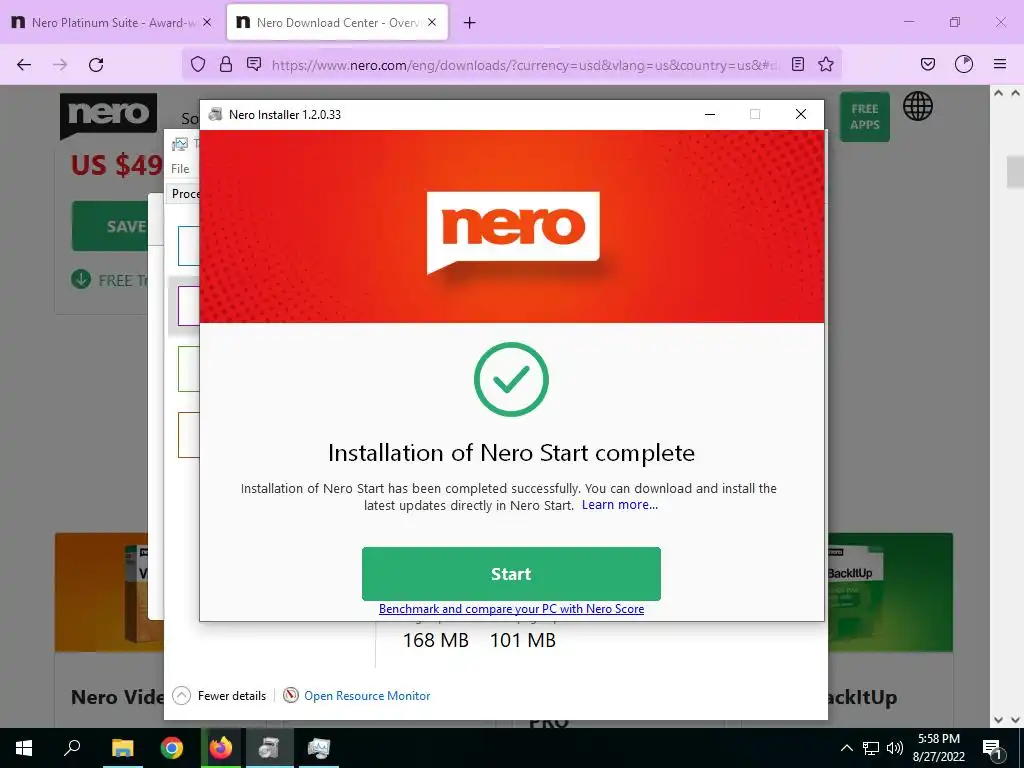
Task: Go back in Firefox history
Action: (x=24, y=64)
